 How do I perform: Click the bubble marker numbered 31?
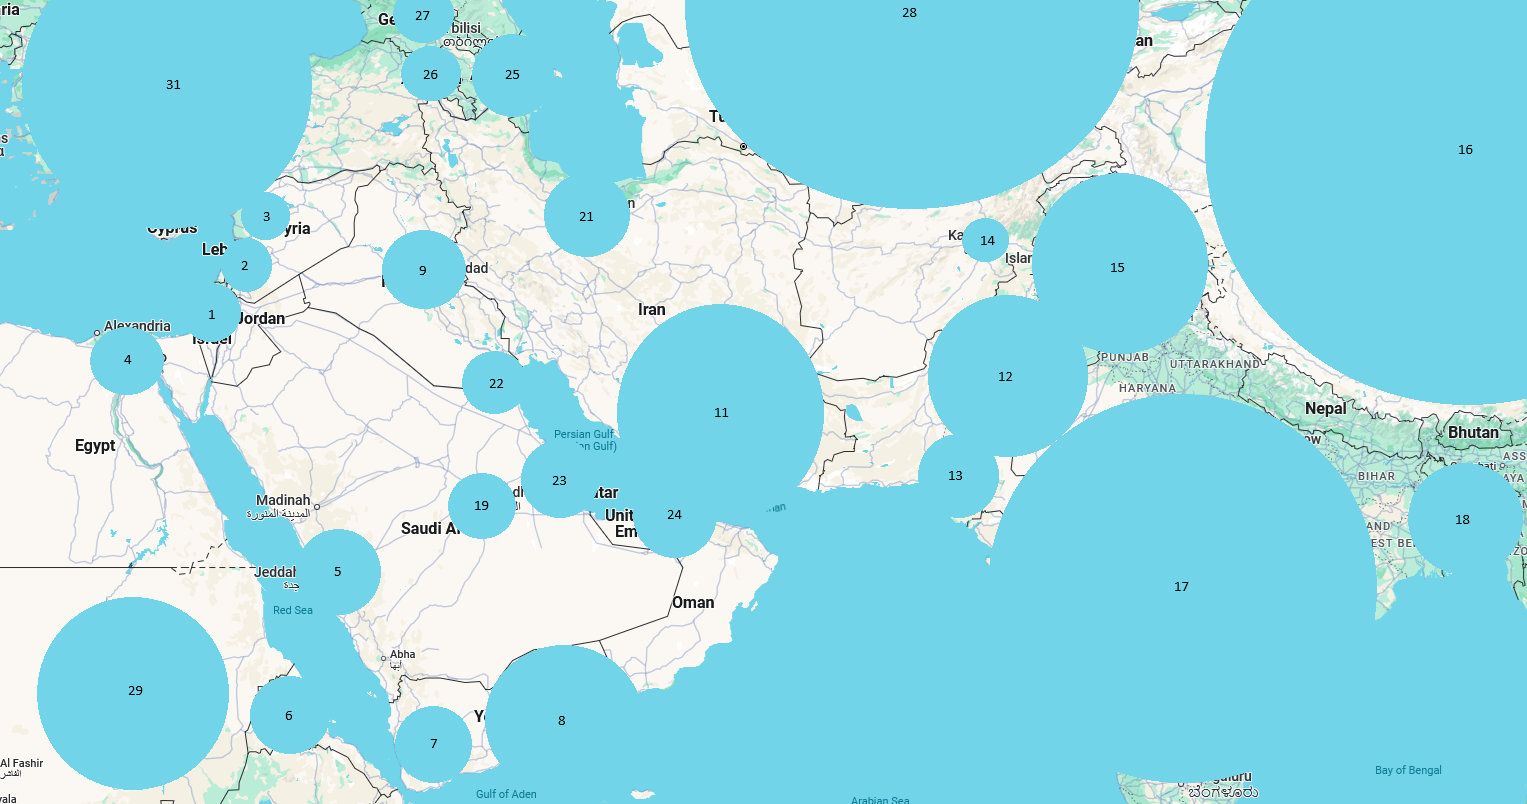[x=173, y=85]
